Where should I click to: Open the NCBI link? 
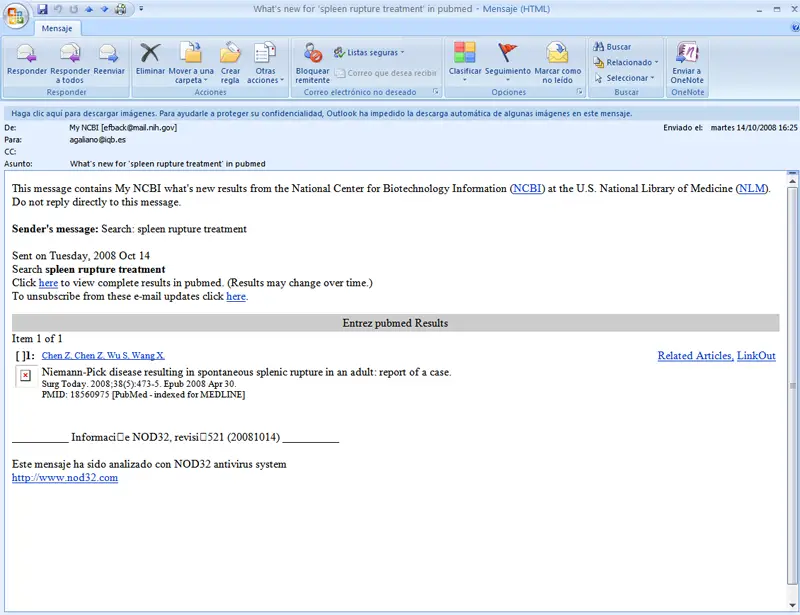tap(528, 188)
